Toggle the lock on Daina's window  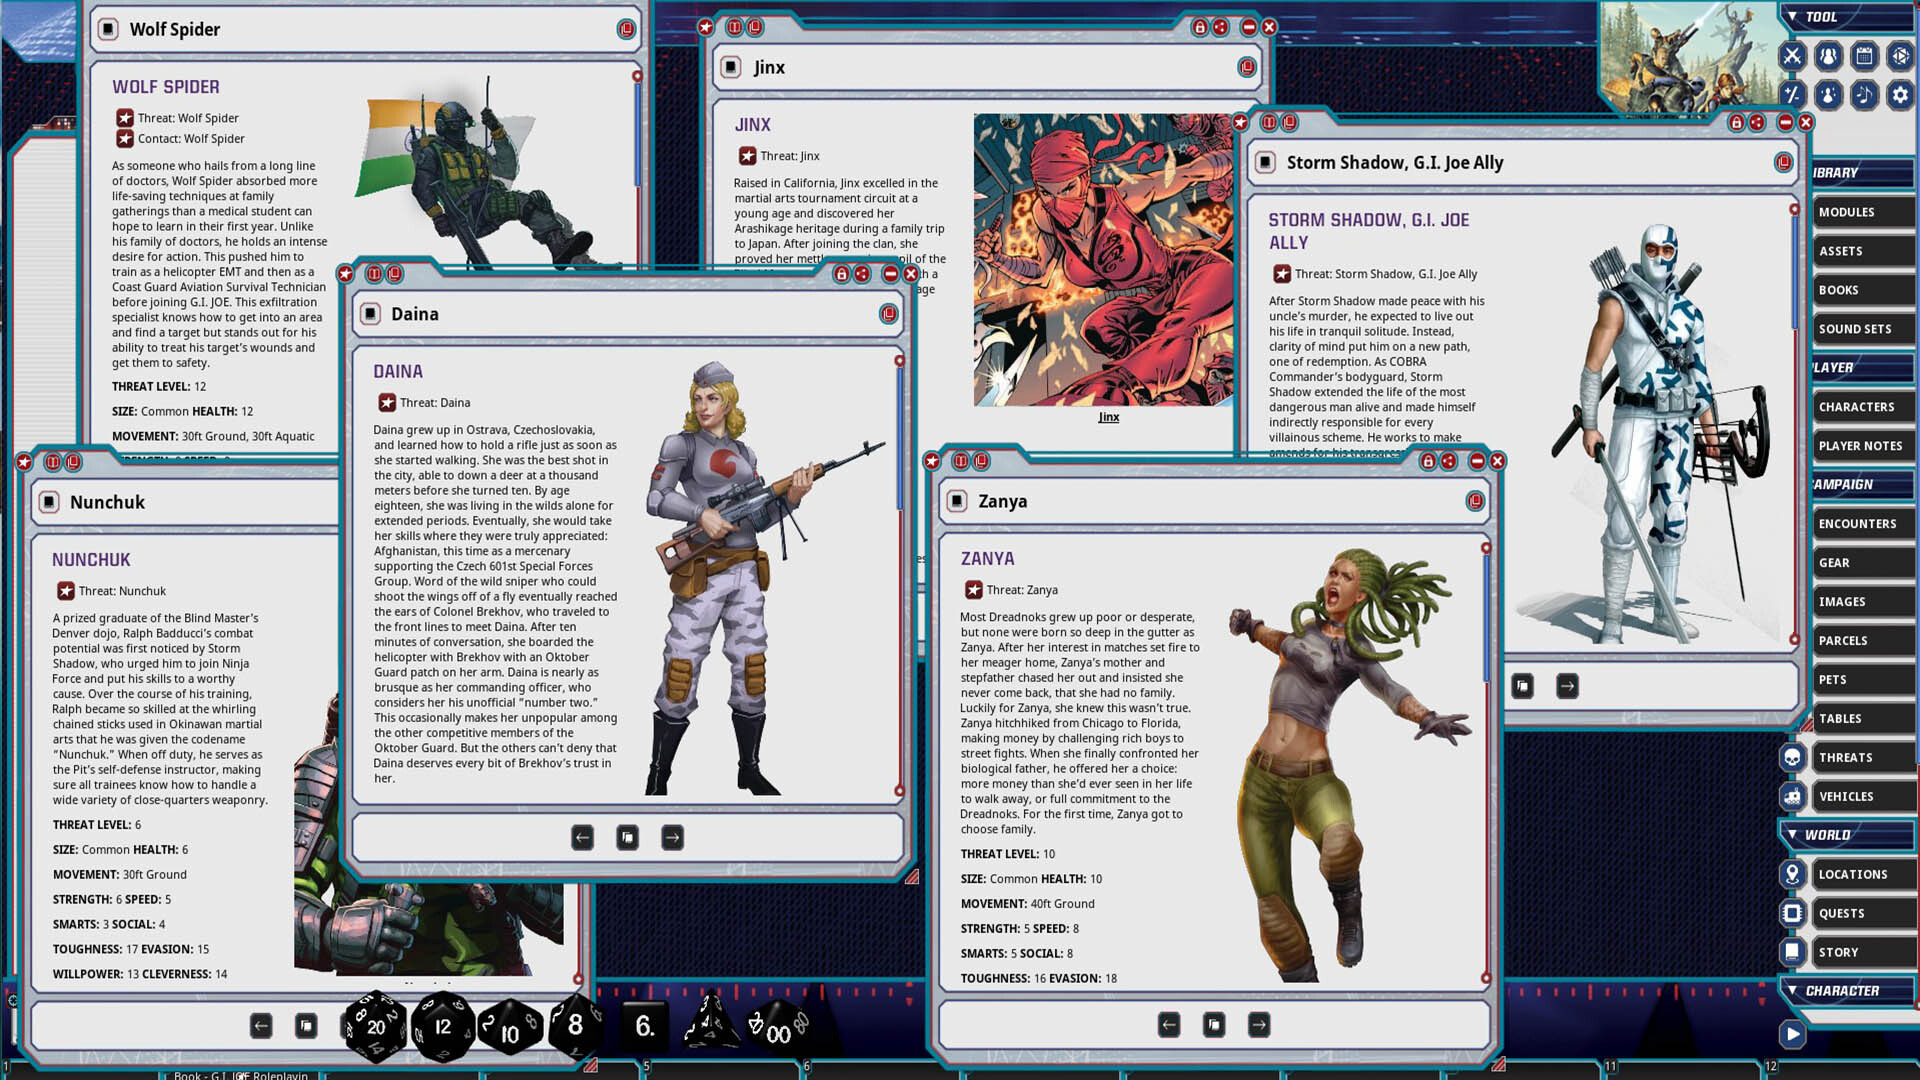(841, 274)
